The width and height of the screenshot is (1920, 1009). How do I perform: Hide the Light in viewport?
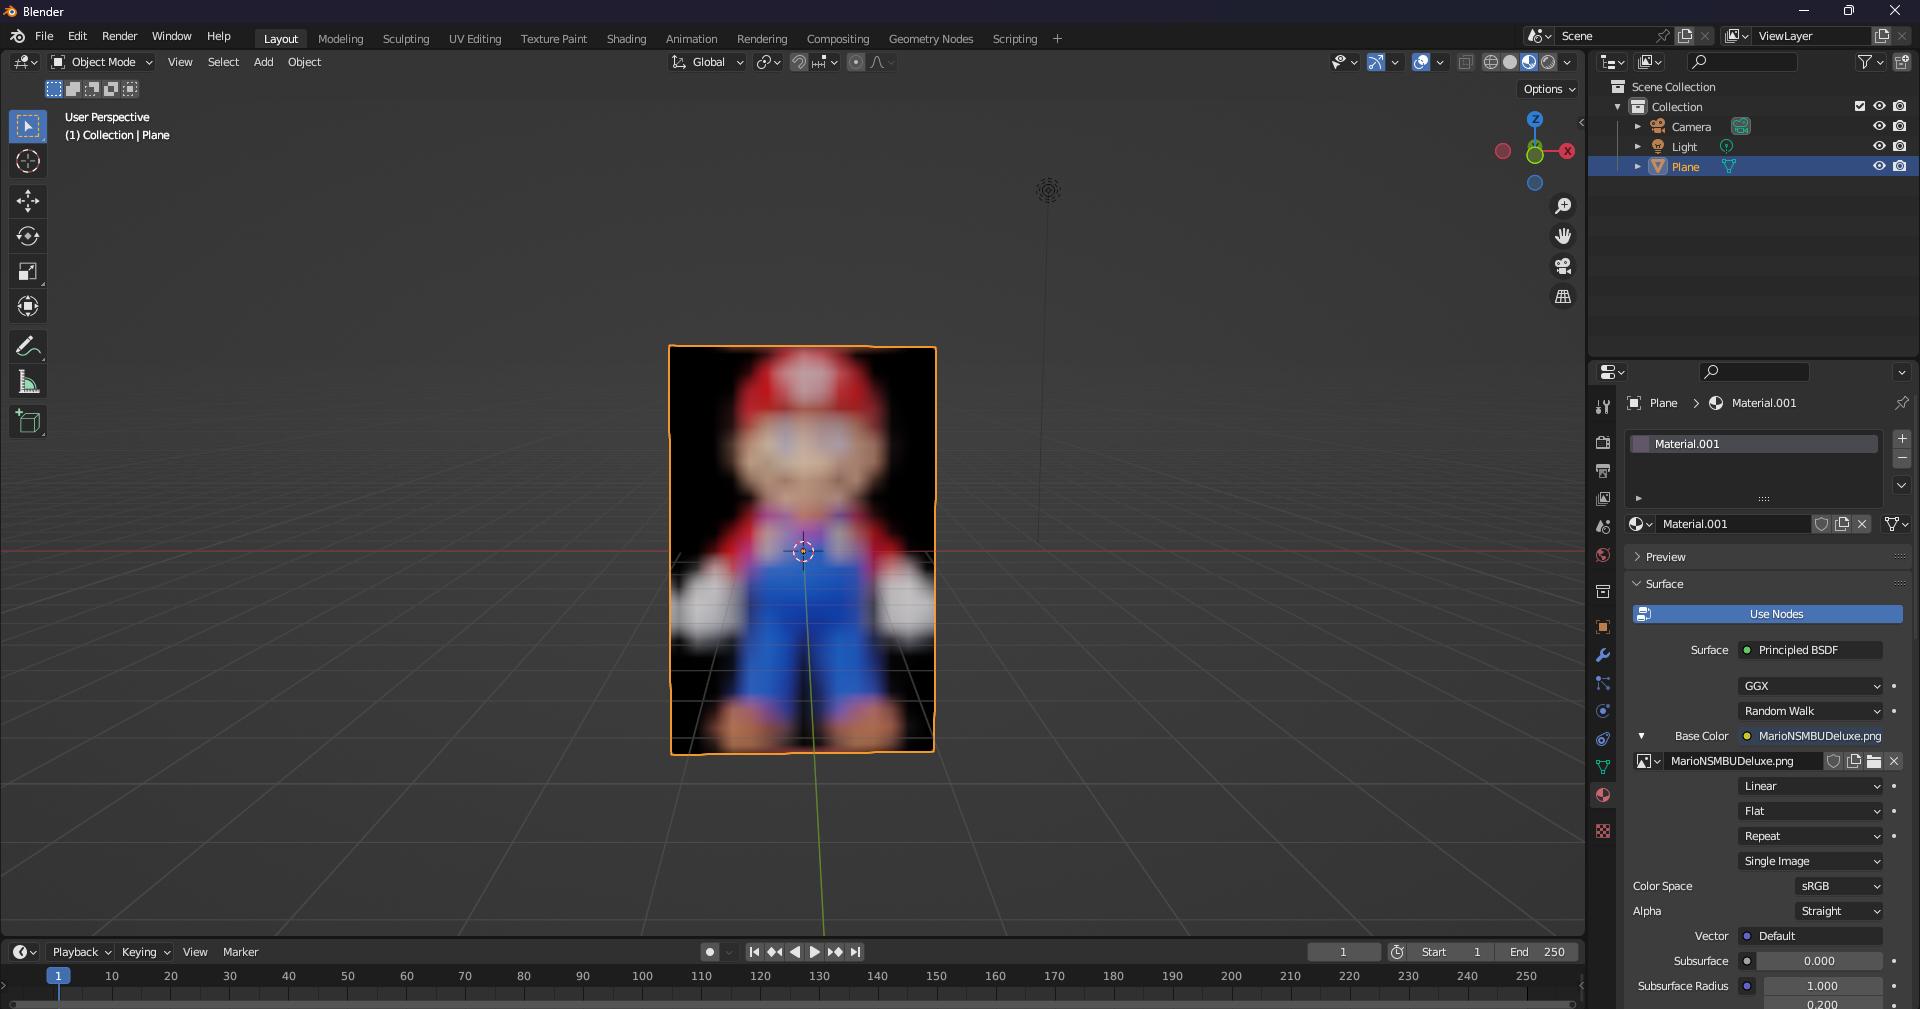(x=1879, y=146)
